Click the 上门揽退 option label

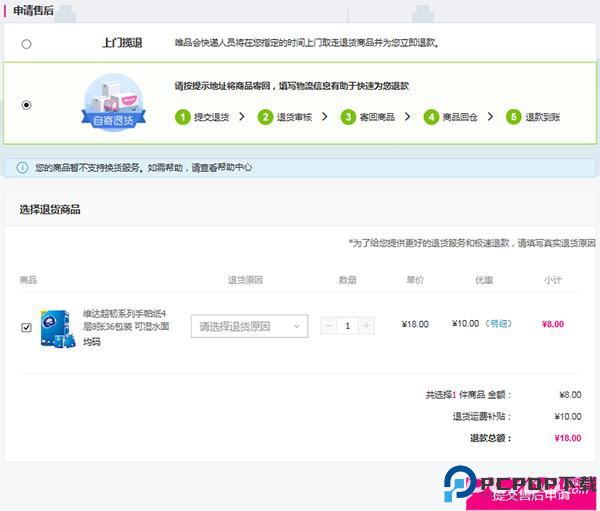coord(122,44)
